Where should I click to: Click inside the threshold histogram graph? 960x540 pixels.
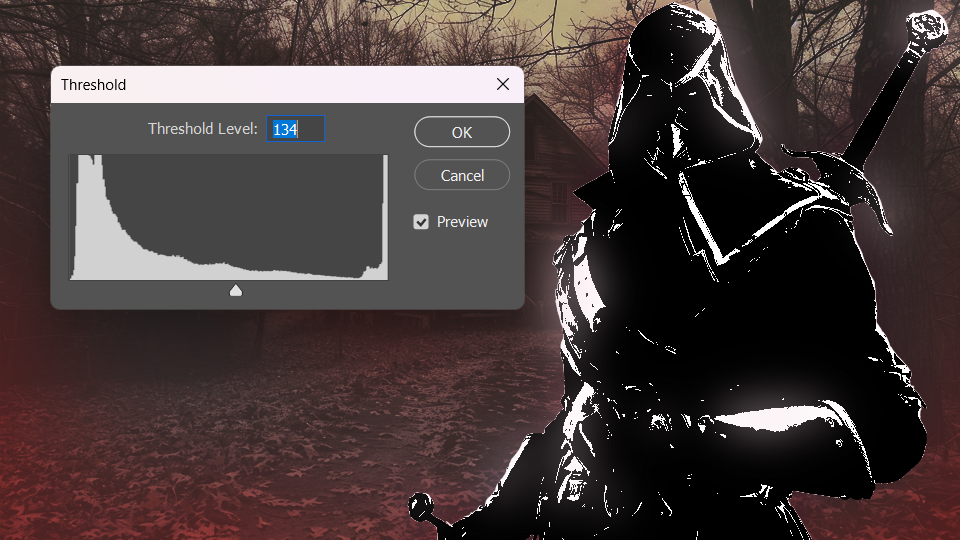(x=228, y=217)
